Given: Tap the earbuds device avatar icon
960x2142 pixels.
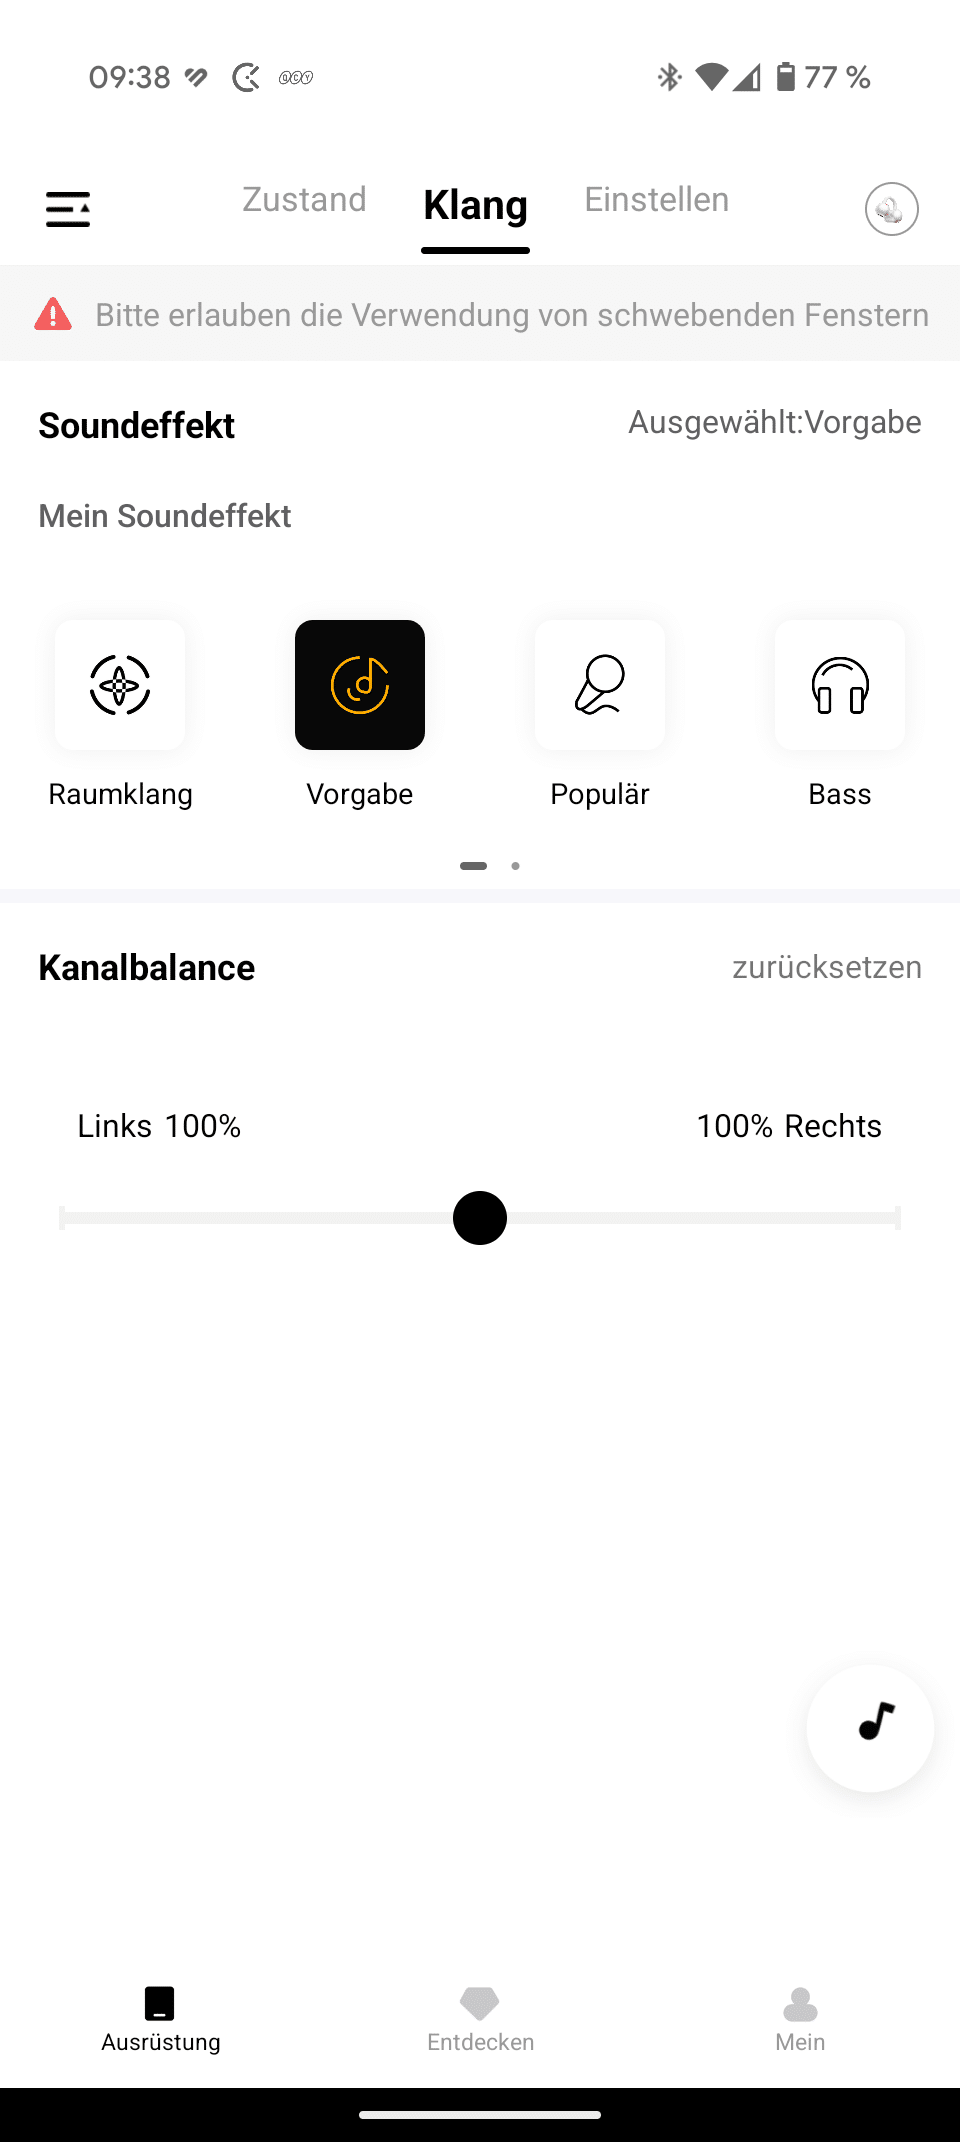Looking at the screenshot, I should 891,209.
